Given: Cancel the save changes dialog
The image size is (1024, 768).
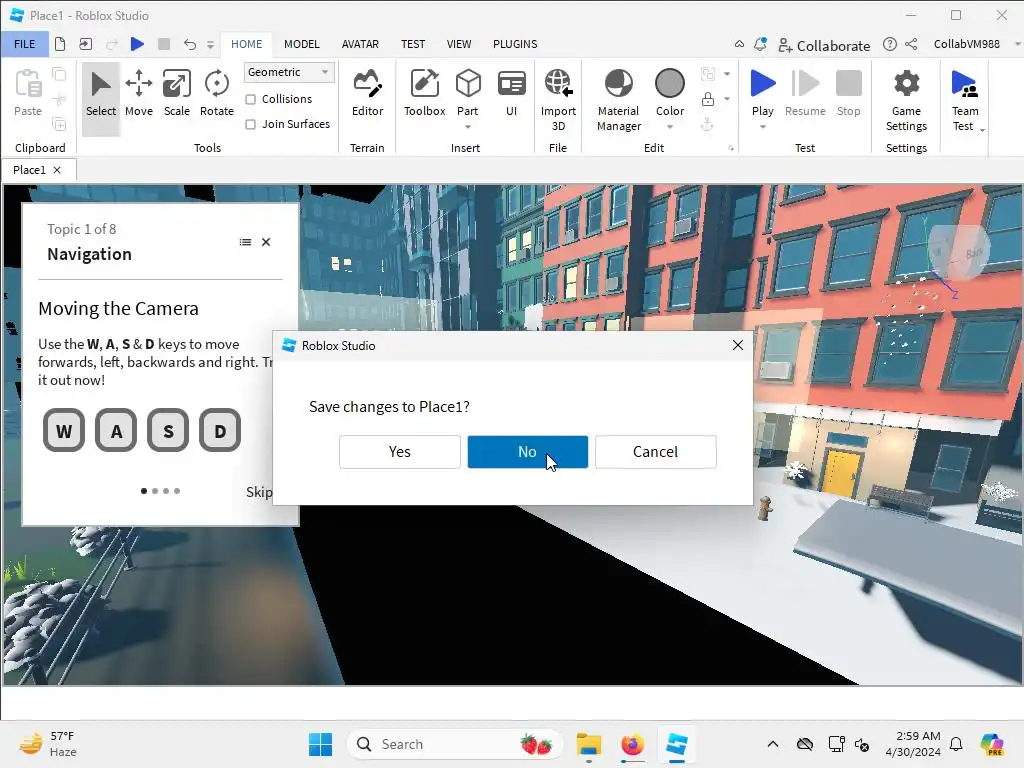Looking at the screenshot, I should pyautogui.click(x=656, y=452).
